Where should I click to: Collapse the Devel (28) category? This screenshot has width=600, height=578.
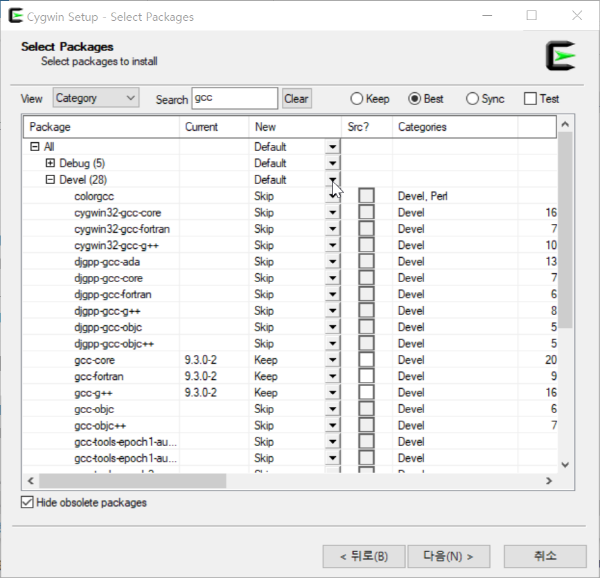(50, 179)
